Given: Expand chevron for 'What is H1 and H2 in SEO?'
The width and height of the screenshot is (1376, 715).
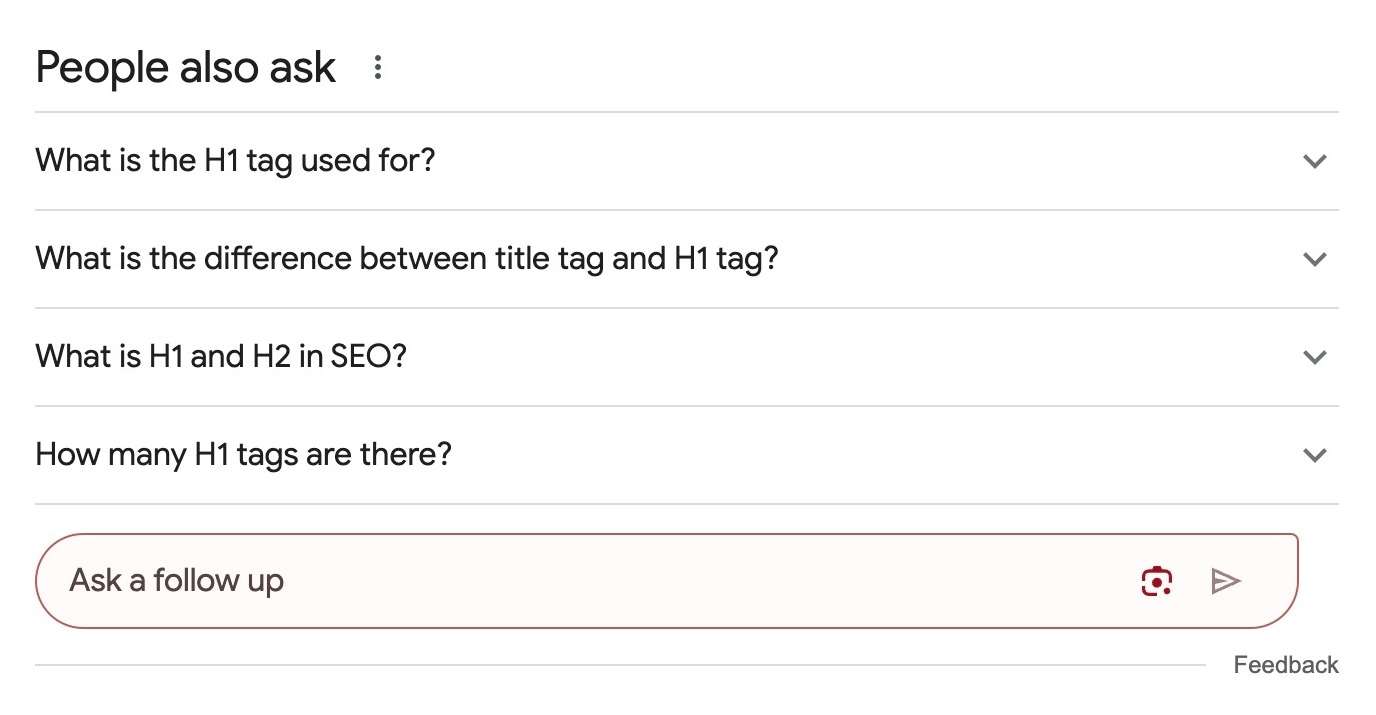Looking at the screenshot, I should pos(1315,357).
